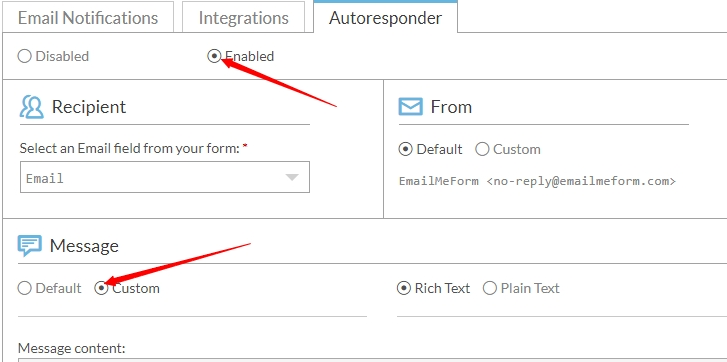
Task: Select the Plain Text format option
Action: [x=490, y=288]
